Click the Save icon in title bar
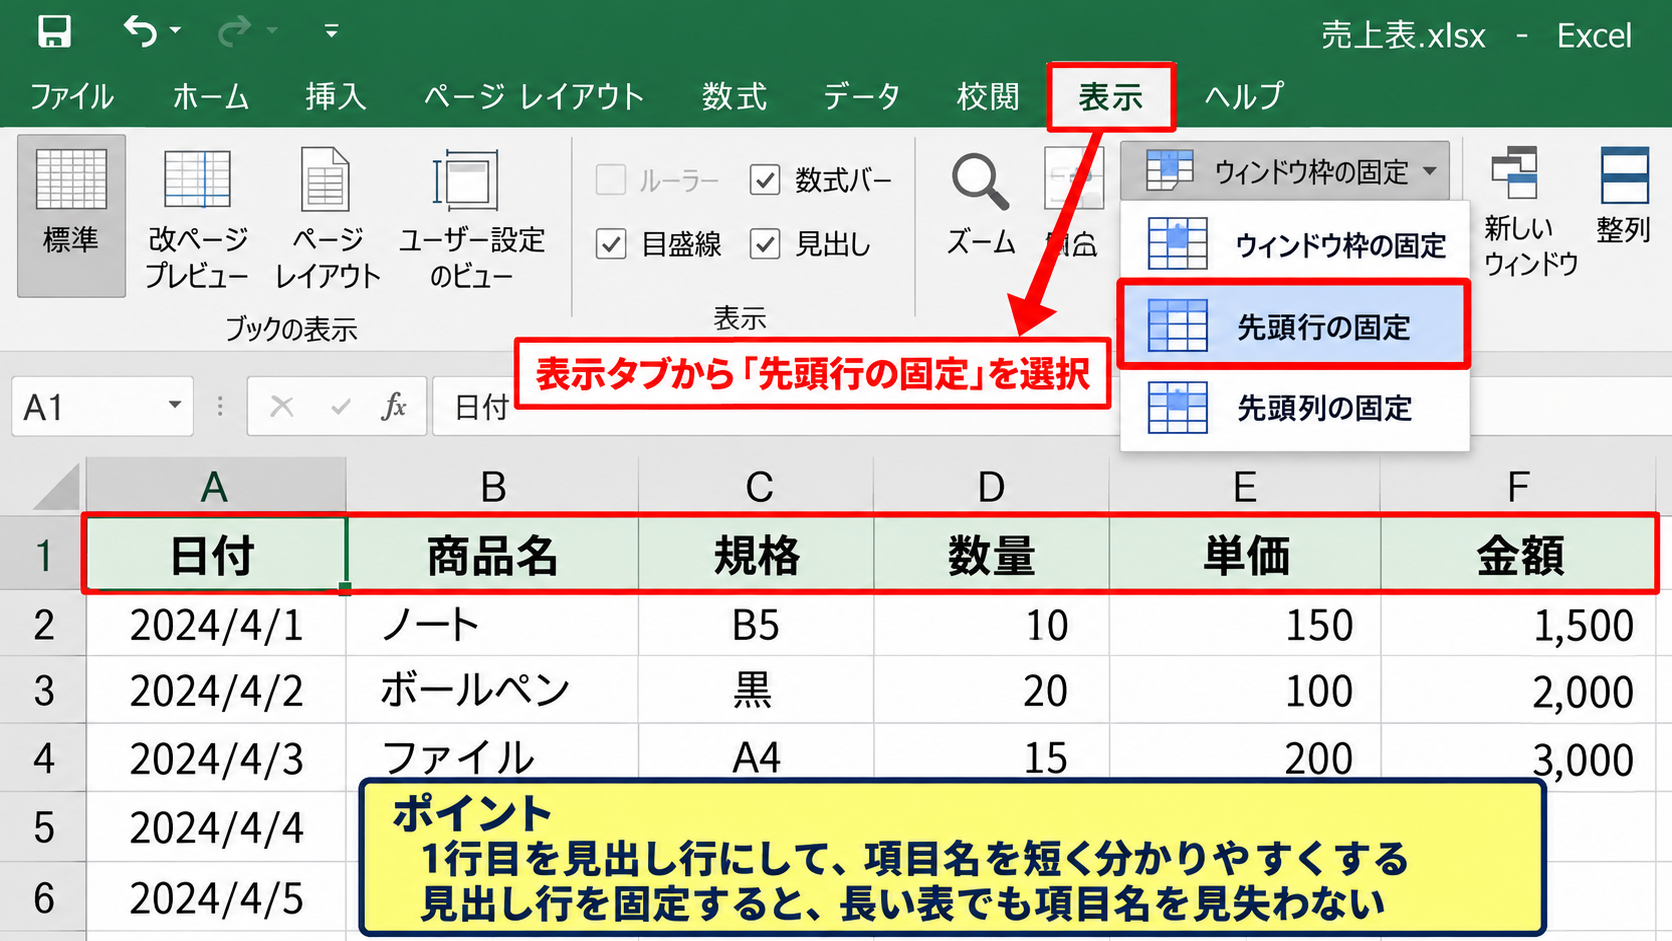1672x941 pixels. (54, 31)
